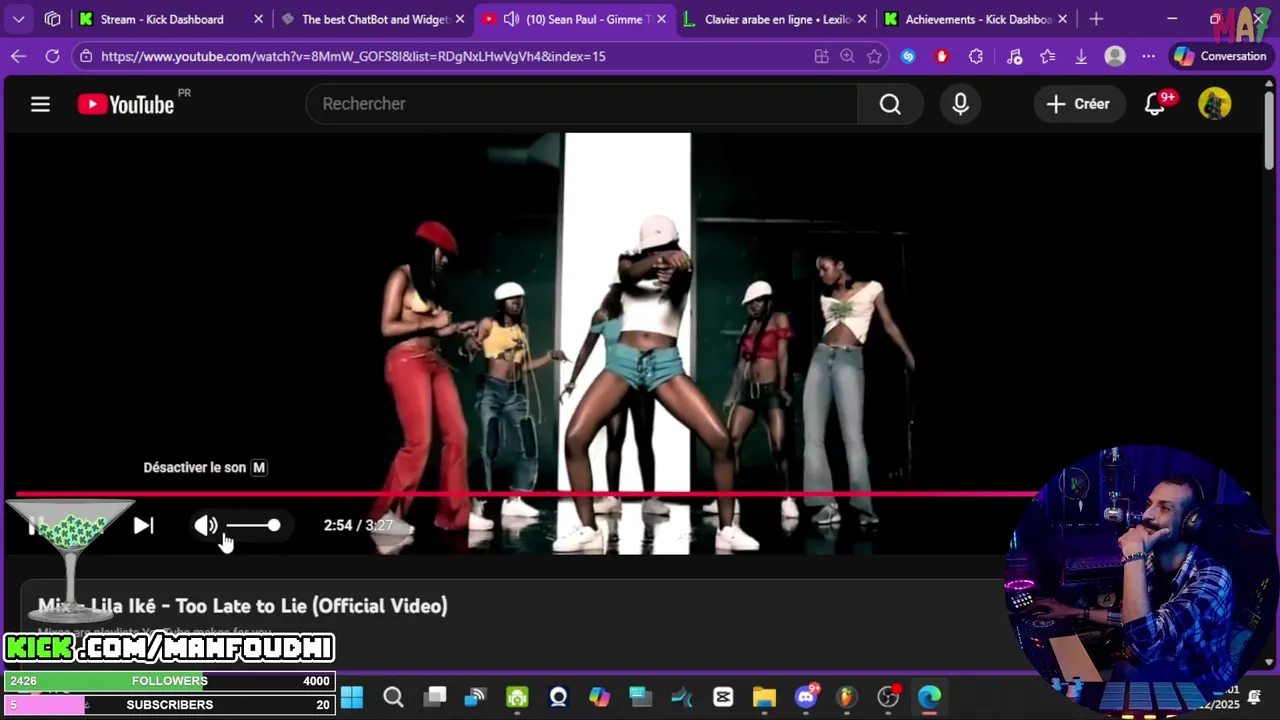The width and height of the screenshot is (1280, 720).
Task: Open the YouTube hamburger guide menu
Action: (x=40, y=104)
